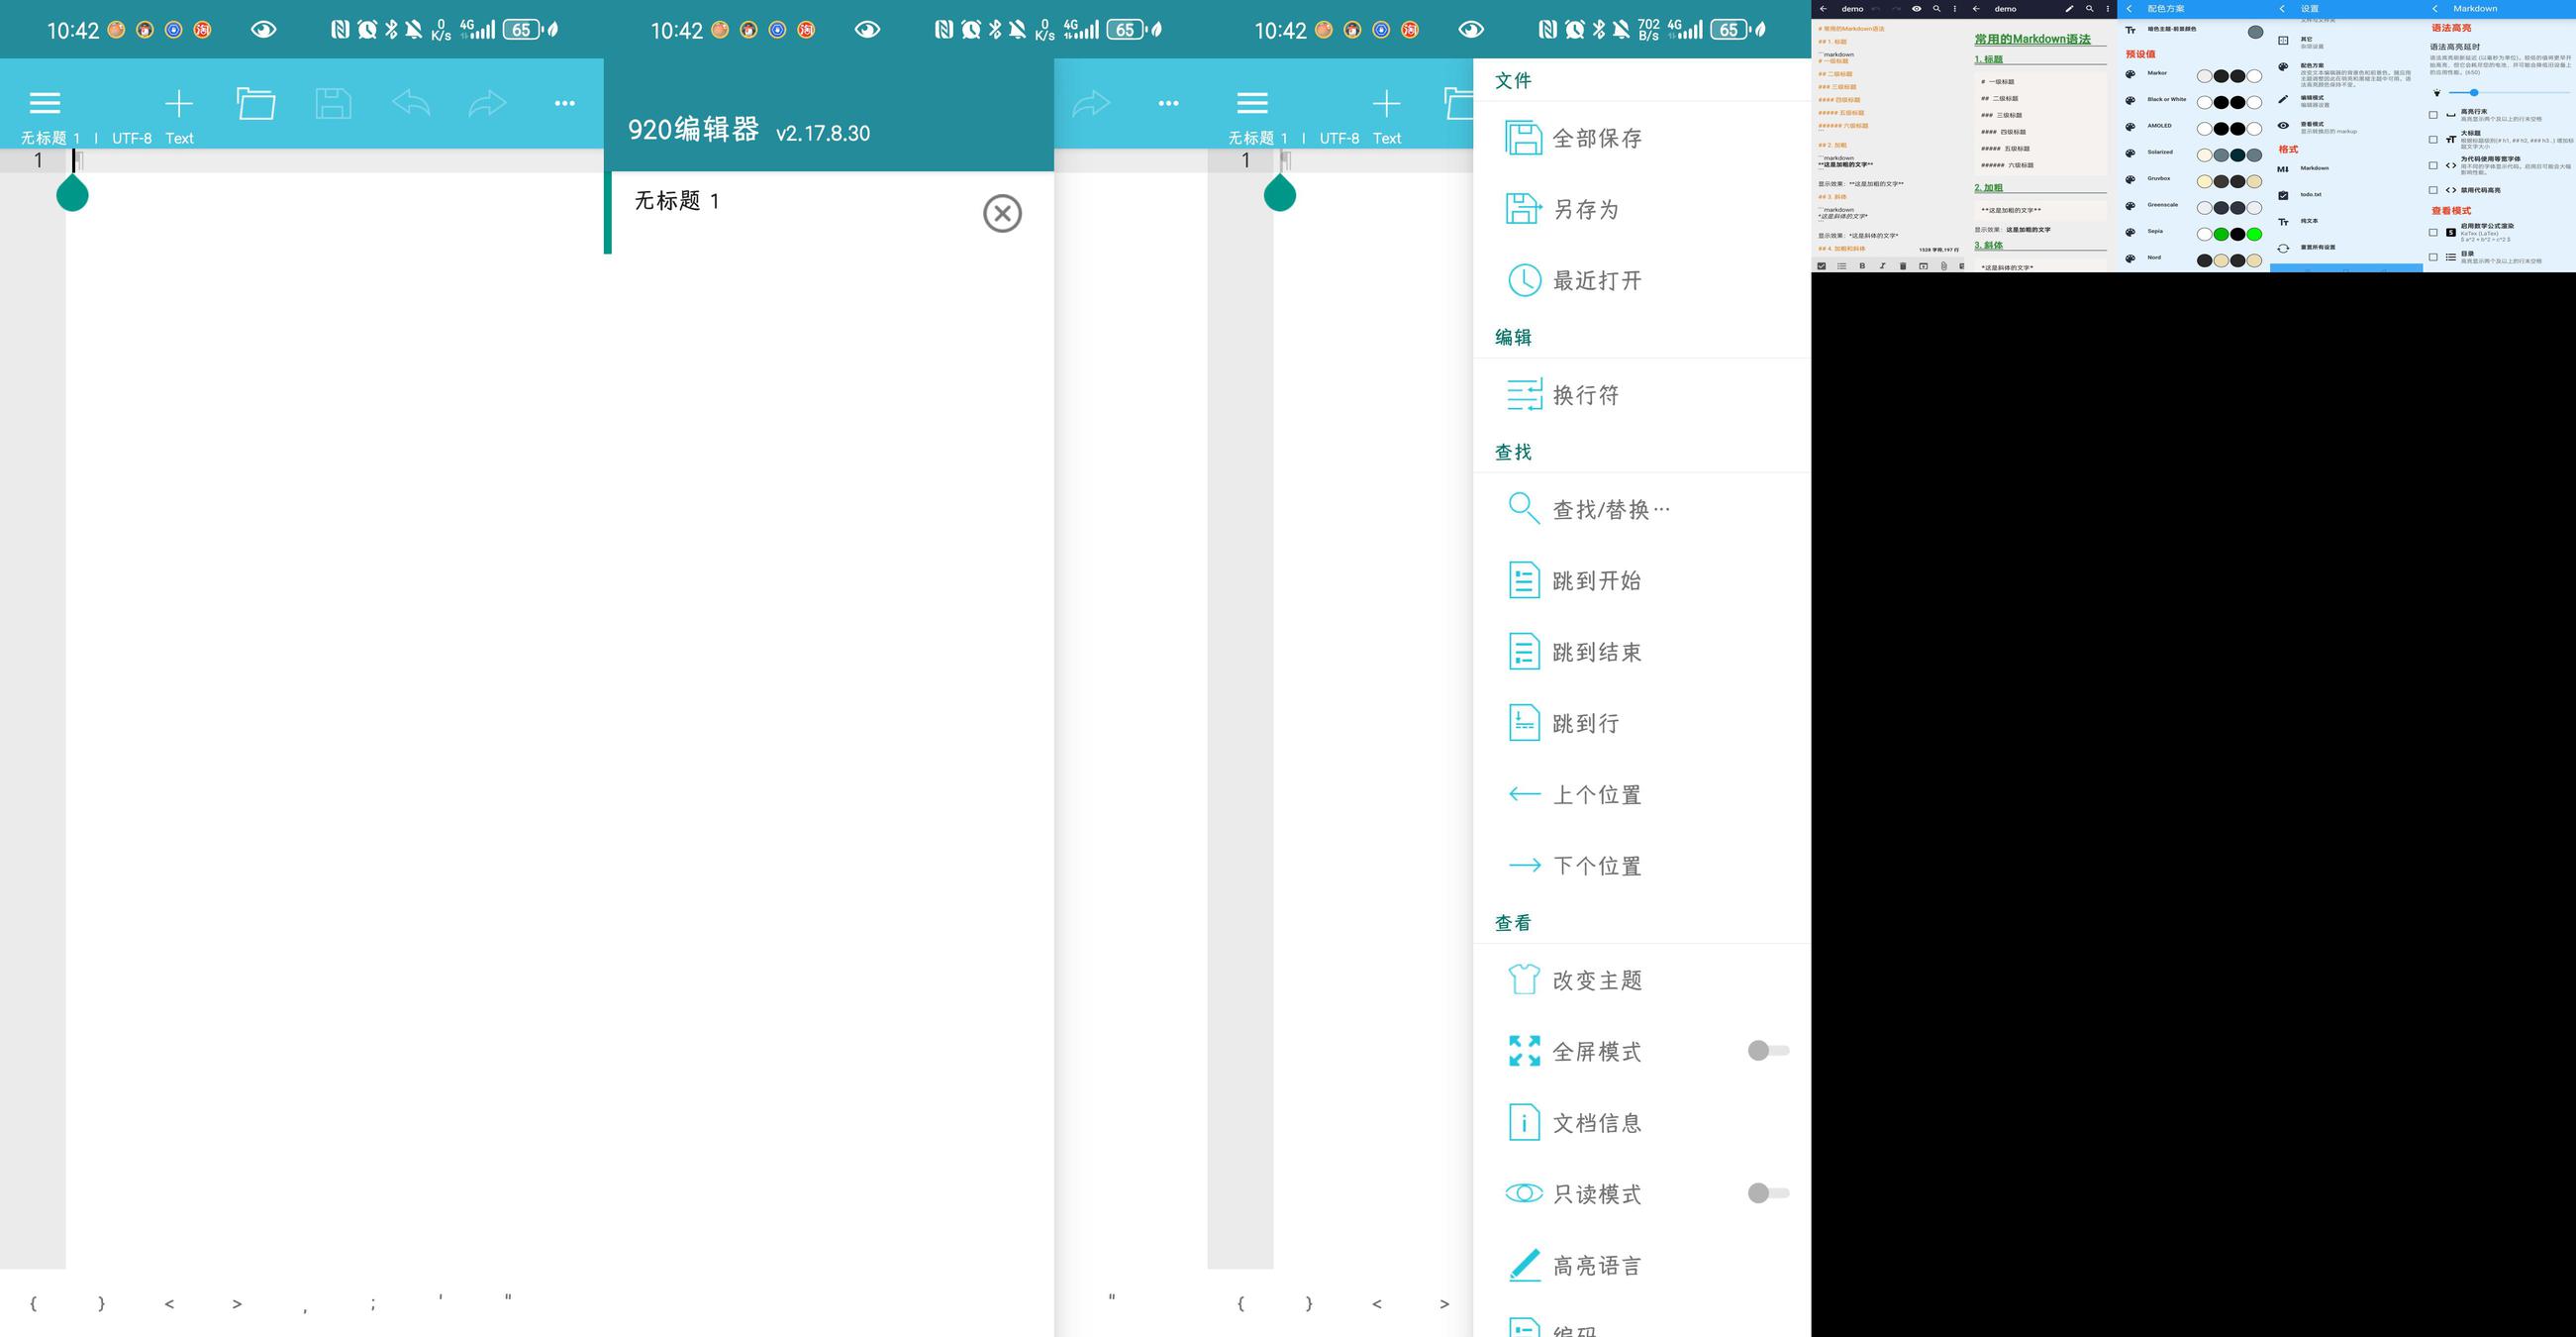Image resolution: width=2576 pixels, height=1337 pixels.
Task: Check the 大标题 checkbox
Action: (x=2433, y=140)
